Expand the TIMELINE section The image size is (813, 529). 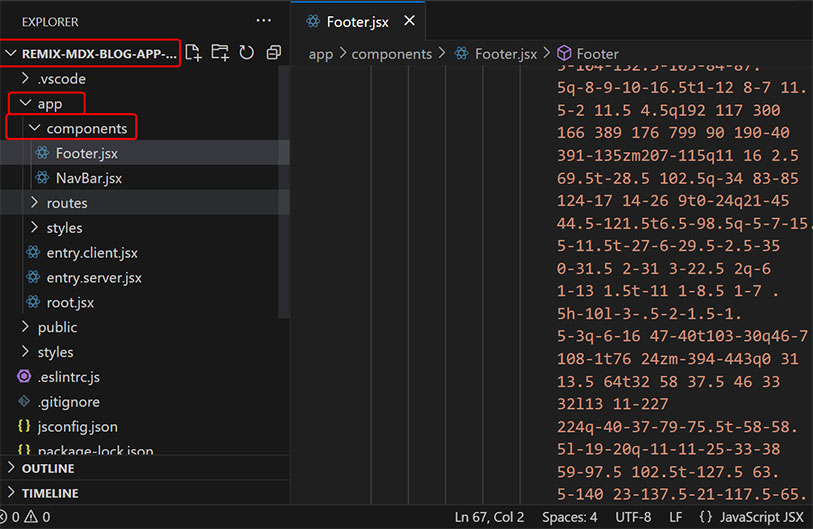coord(50,493)
